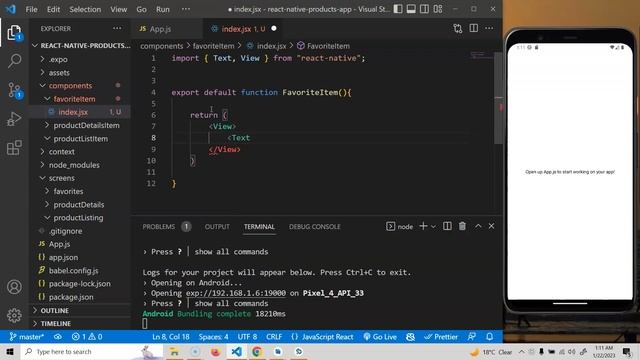Viewport: 640px width, 360px height.
Task: Open index.jsx in the explorer tree
Action: [80, 112]
